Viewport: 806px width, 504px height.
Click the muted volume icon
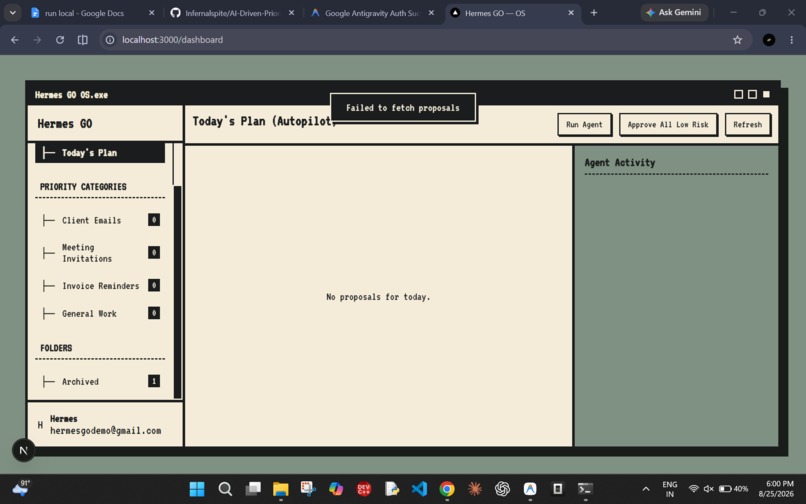[709, 489]
